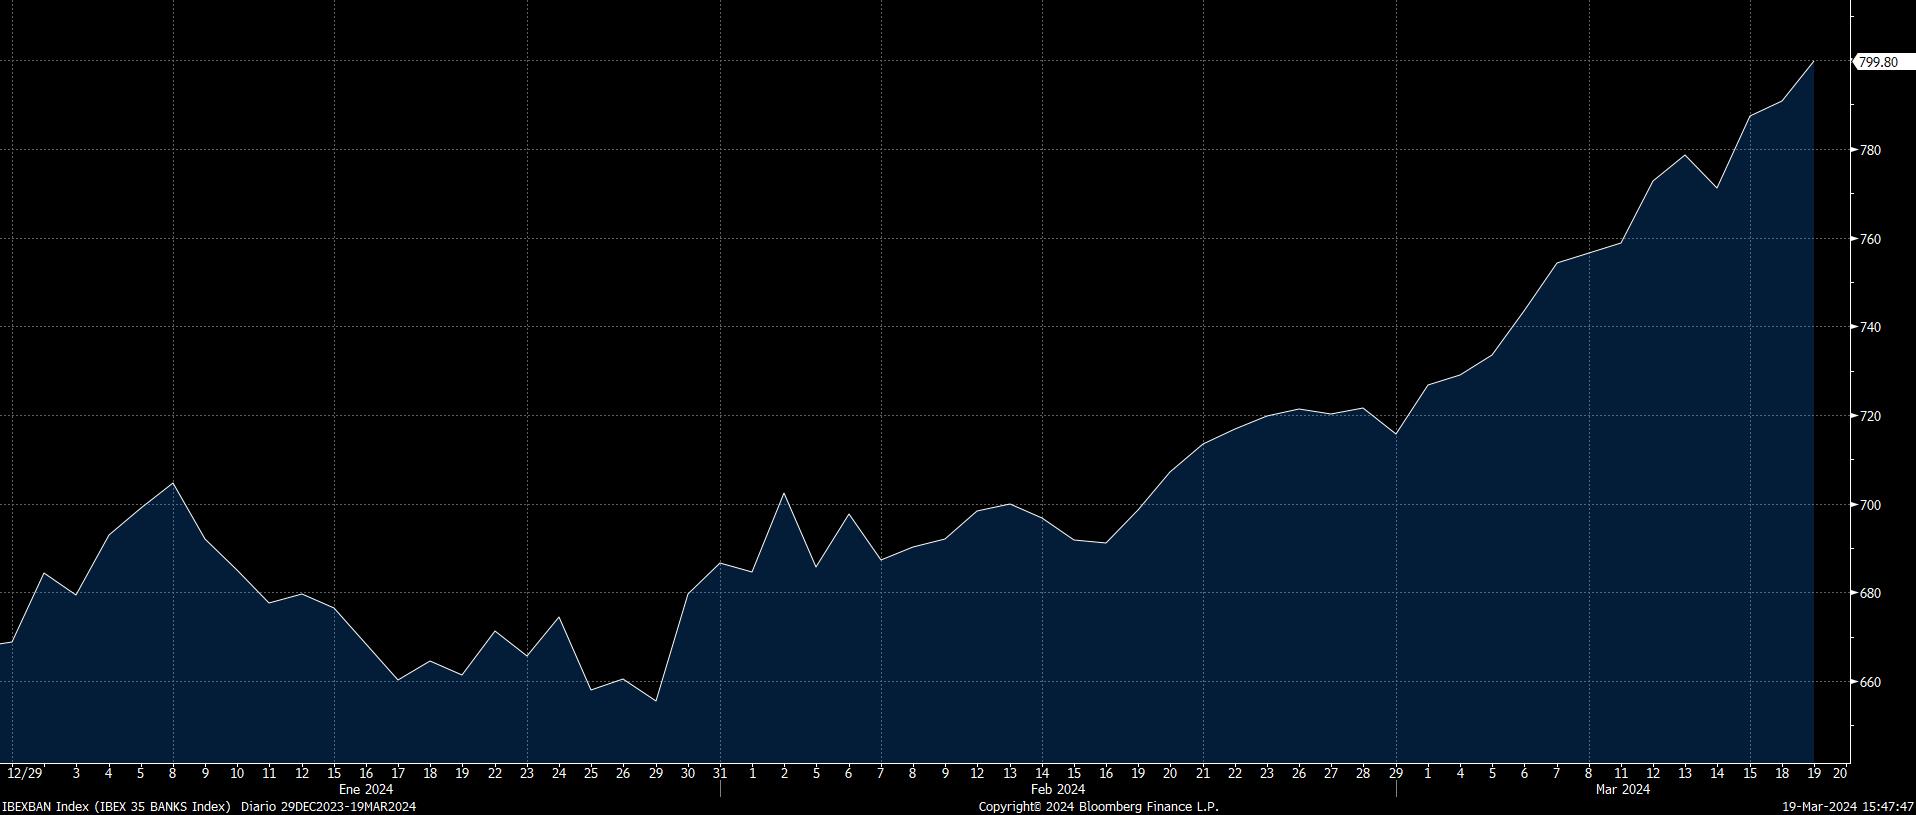Select the "Mar 2024" month label
1916x815 pixels.
tap(1622, 789)
